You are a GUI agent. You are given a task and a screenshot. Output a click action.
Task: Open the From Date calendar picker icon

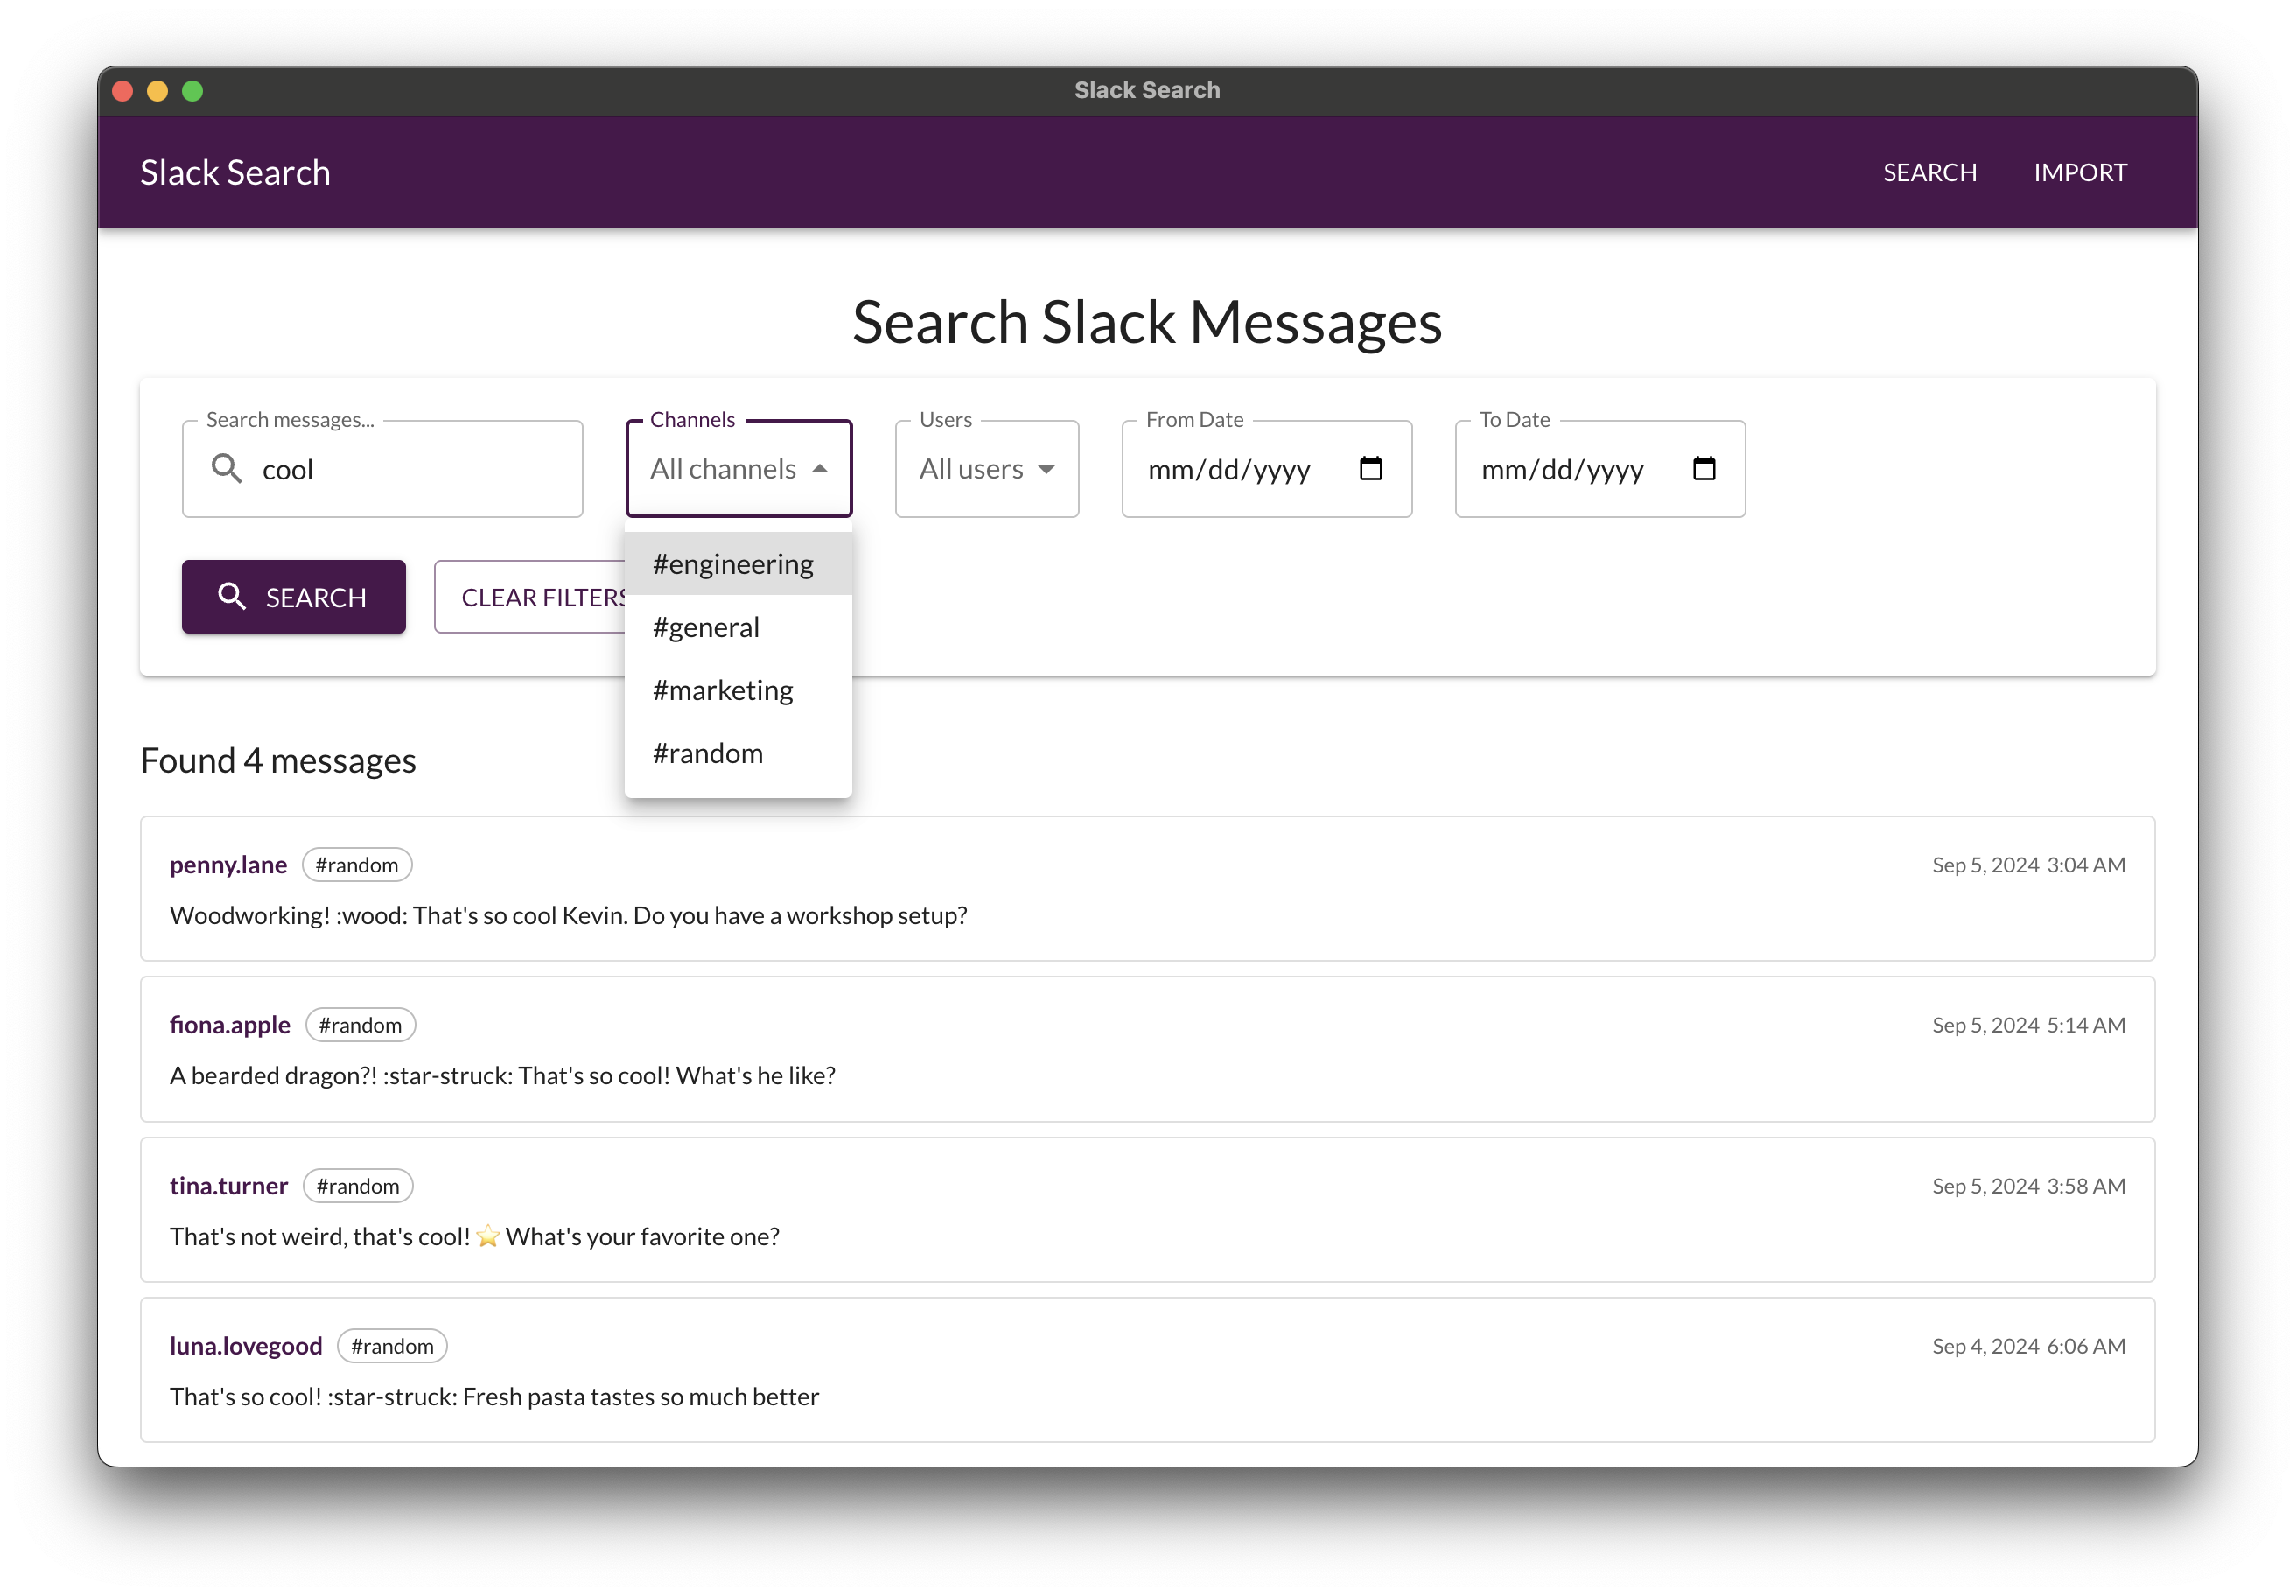pyautogui.click(x=1370, y=469)
